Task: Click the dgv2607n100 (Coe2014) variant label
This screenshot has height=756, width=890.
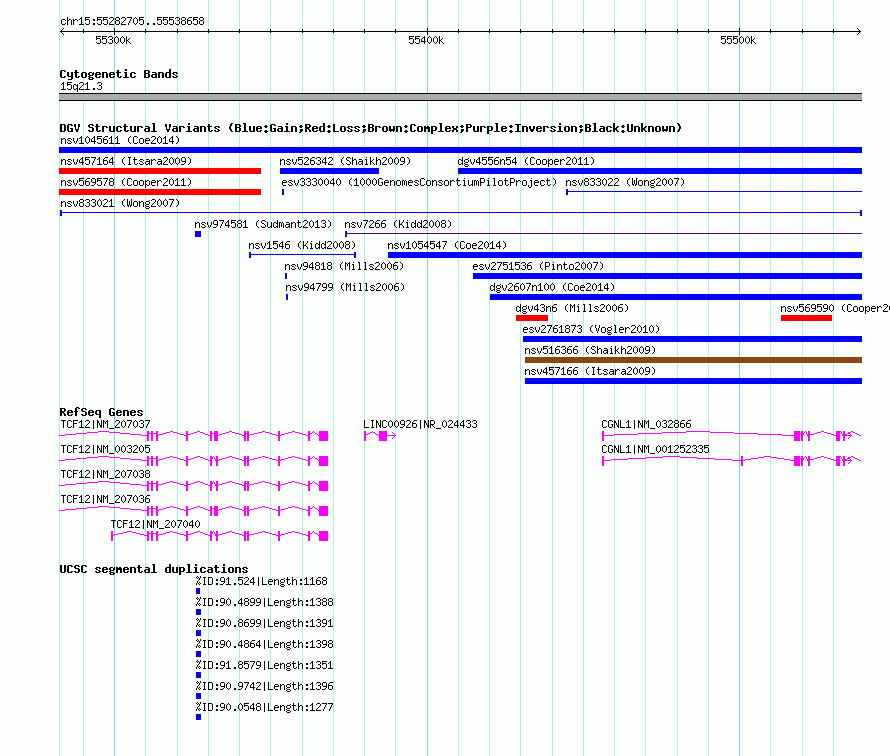Action: [x=552, y=287]
